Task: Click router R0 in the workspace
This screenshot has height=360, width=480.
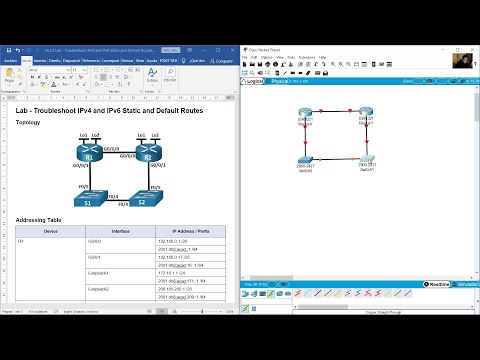Action: click(x=305, y=112)
